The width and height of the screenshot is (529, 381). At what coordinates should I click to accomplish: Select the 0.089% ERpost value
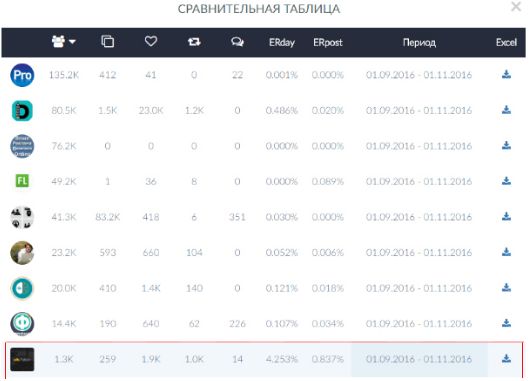coord(328,182)
